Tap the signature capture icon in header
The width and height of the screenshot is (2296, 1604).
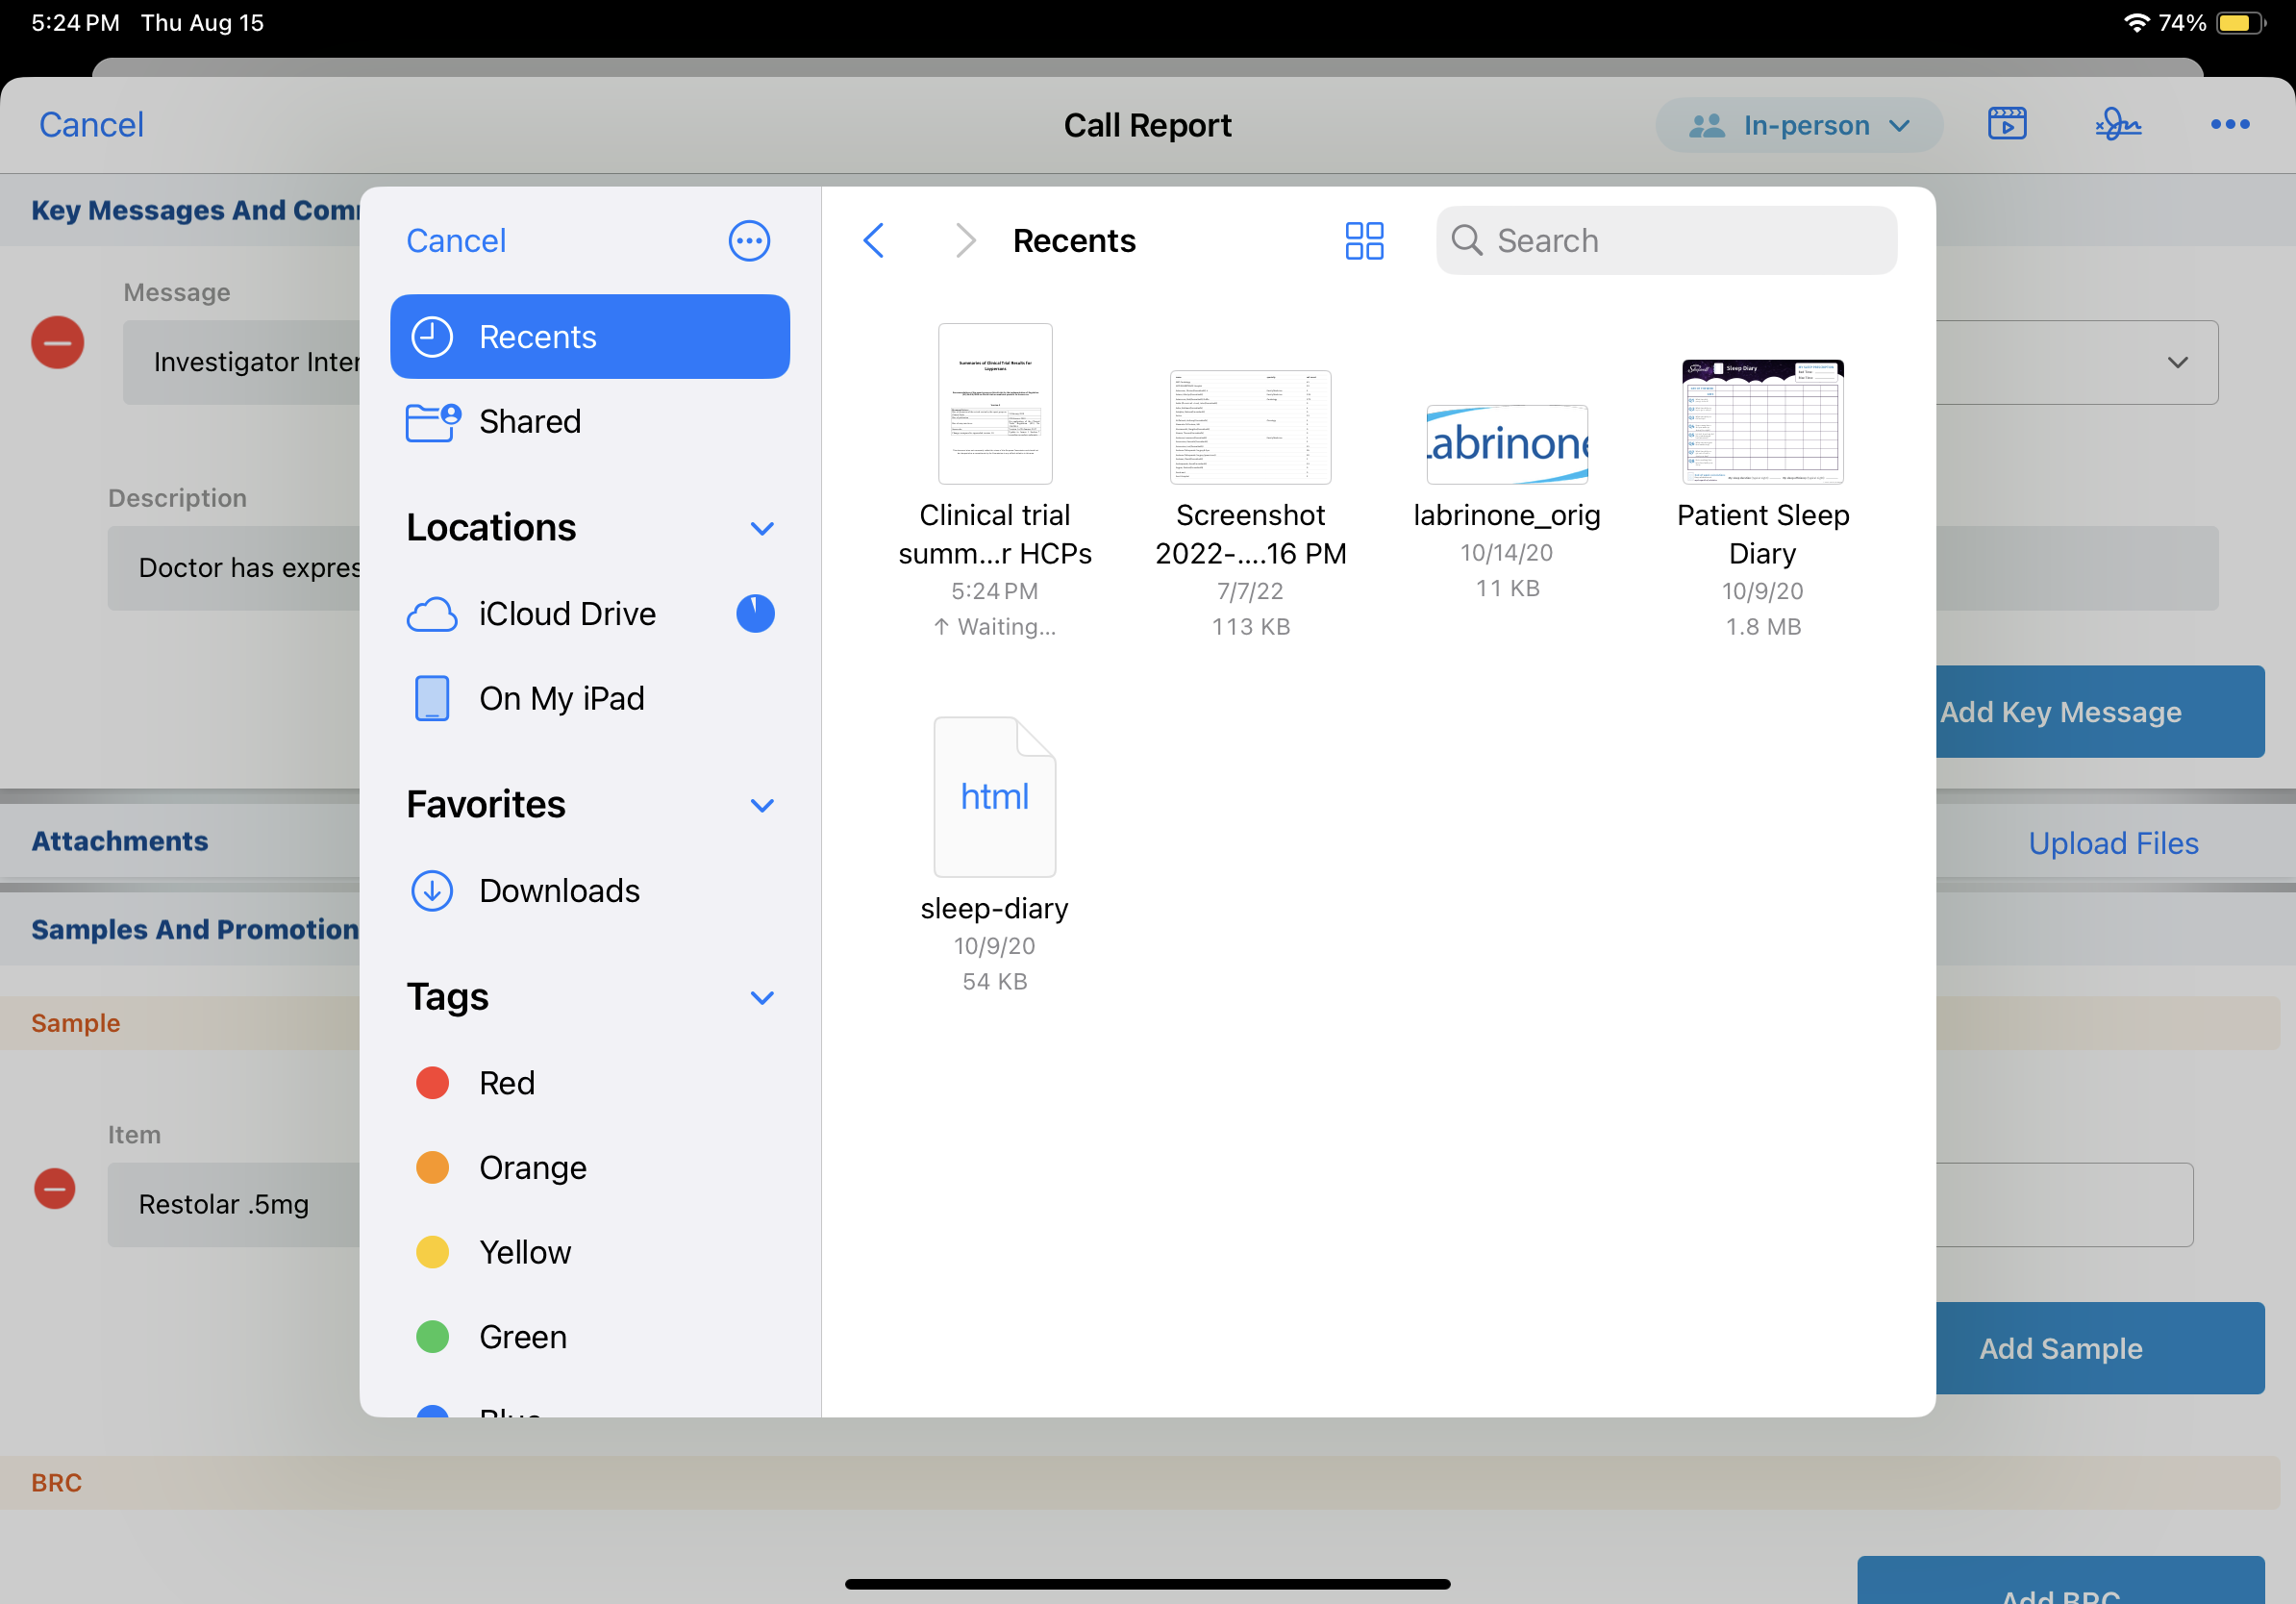pyautogui.click(x=2117, y=125)
